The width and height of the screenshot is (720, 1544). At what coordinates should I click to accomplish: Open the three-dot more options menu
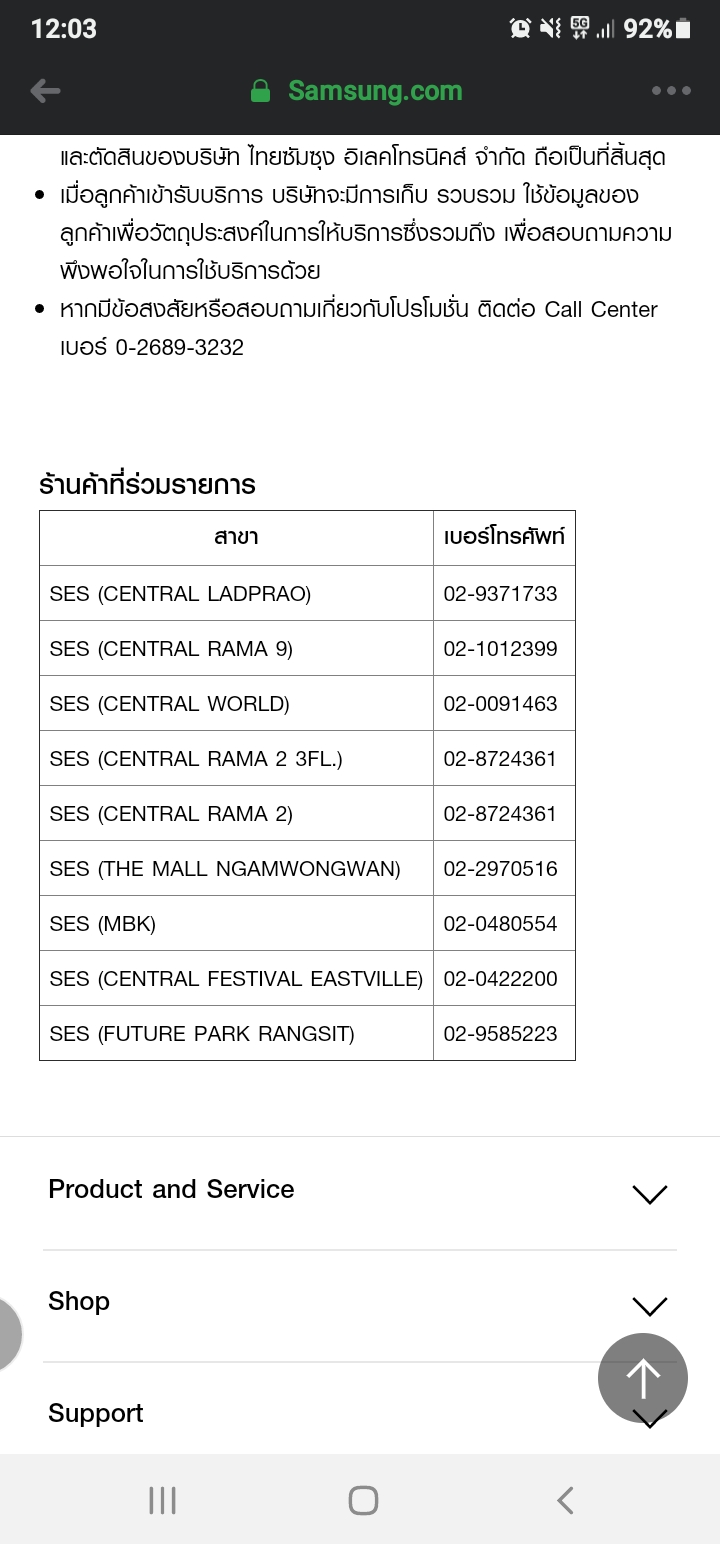coord(671,91)
